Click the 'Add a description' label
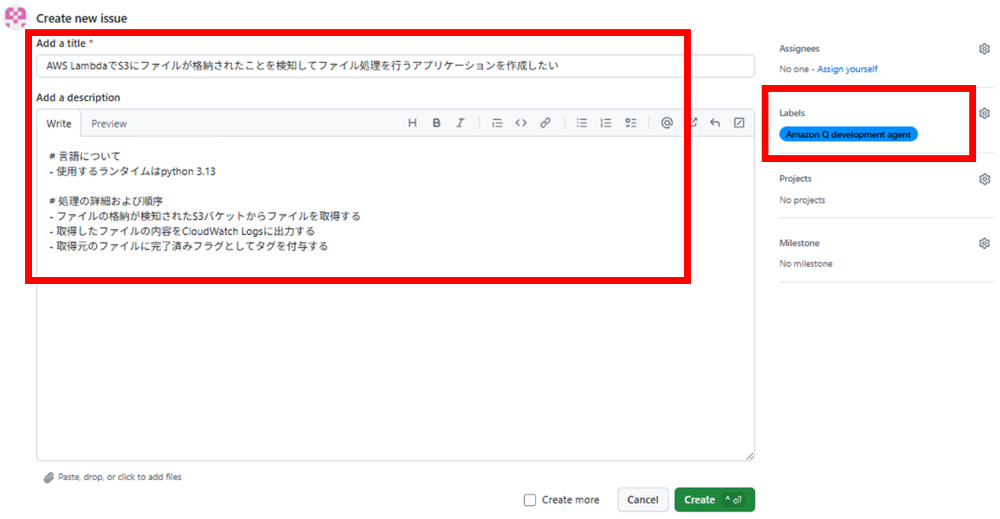The image size is (1000, 519). pyautogui.click(x=78, y=98)
